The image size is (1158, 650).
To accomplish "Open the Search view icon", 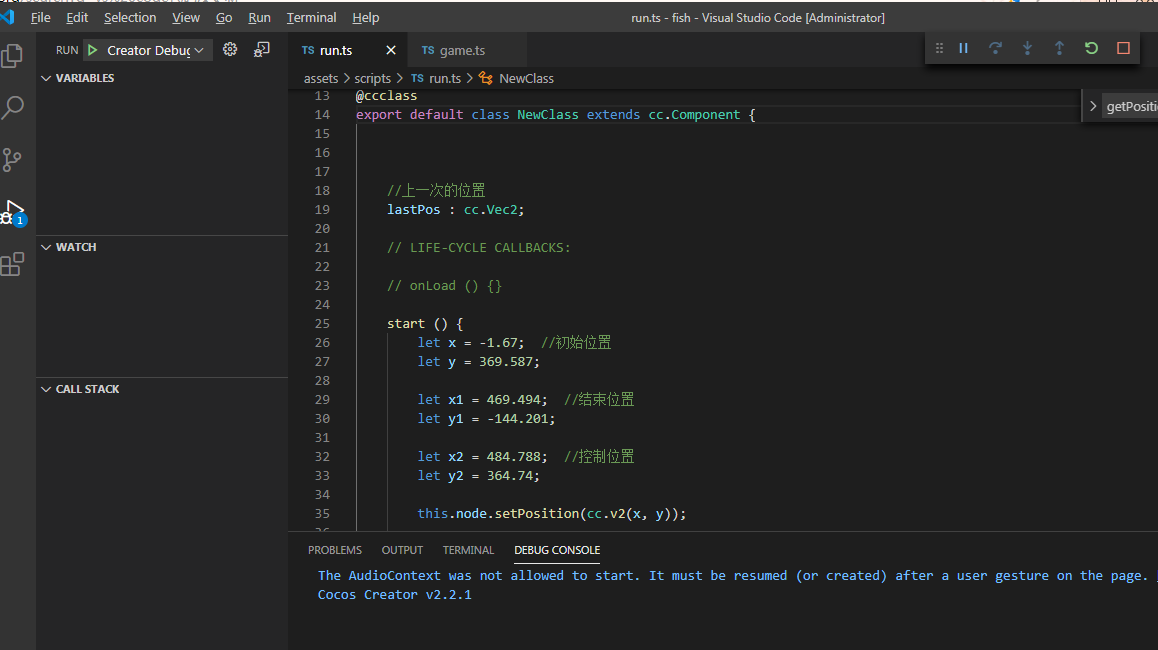I will [x=13, y=108].
